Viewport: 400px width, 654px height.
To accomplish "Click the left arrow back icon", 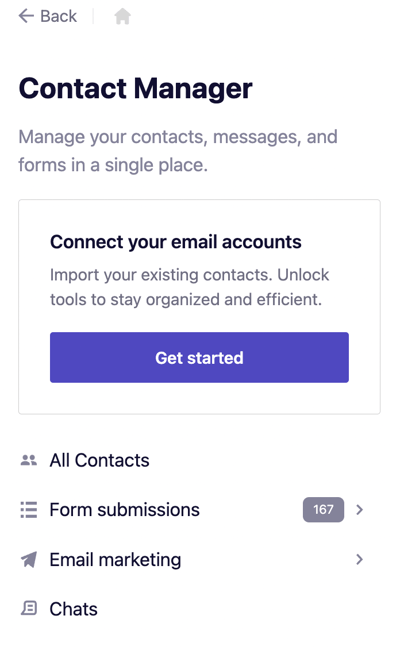I will tap(26, 16).
